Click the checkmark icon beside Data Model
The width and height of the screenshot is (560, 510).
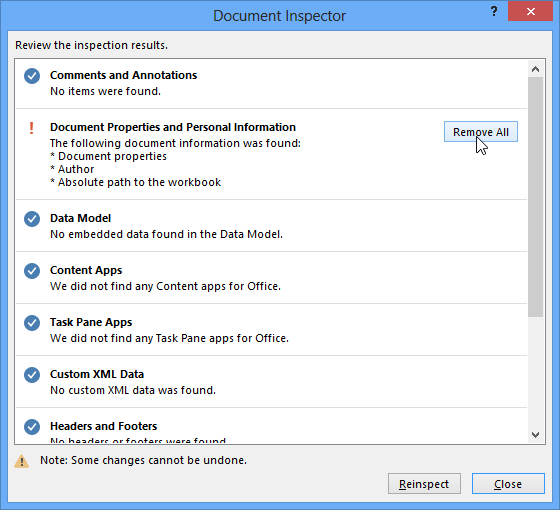[32, 219]
